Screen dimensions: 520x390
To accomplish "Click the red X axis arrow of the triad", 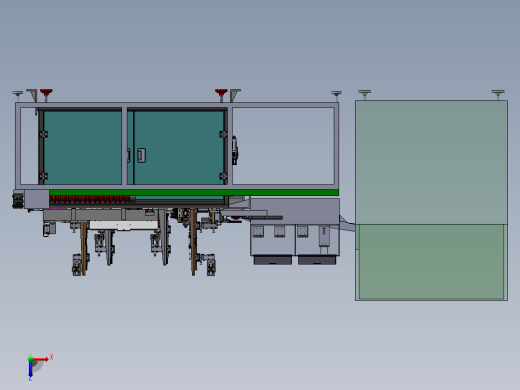I will click(41, 359).
